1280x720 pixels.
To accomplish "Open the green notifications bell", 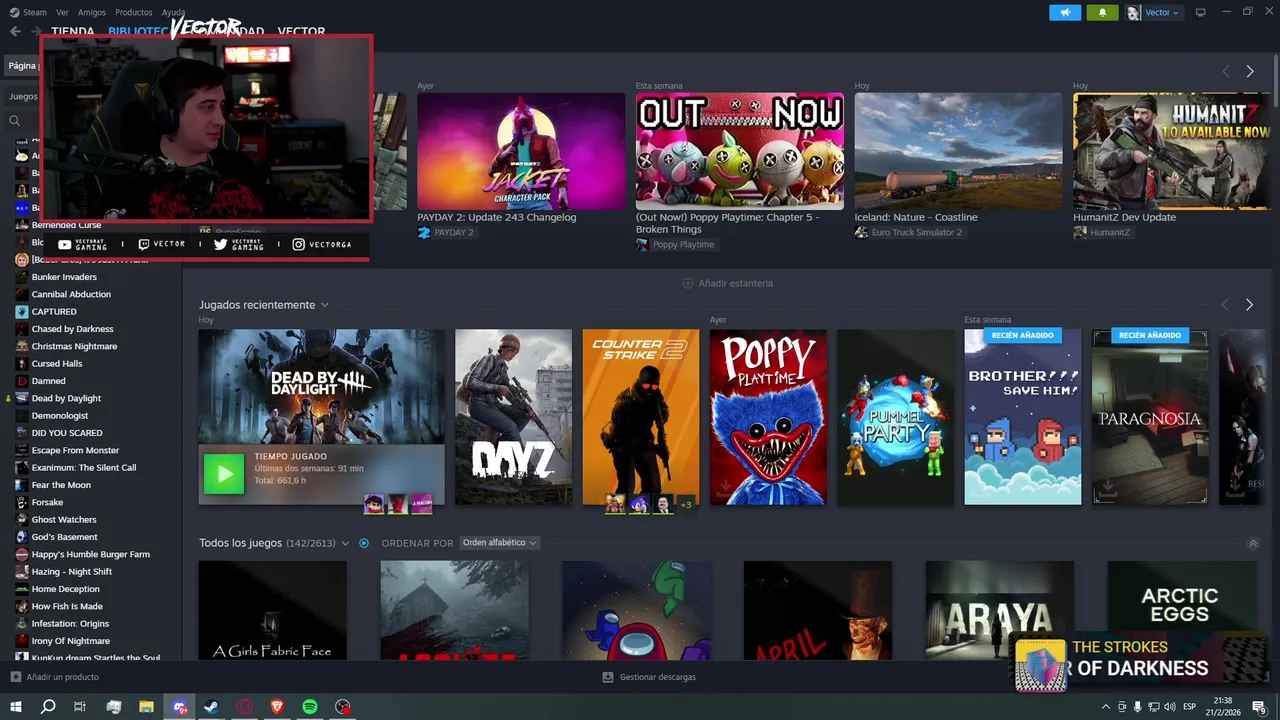I will pos(1103,12).
